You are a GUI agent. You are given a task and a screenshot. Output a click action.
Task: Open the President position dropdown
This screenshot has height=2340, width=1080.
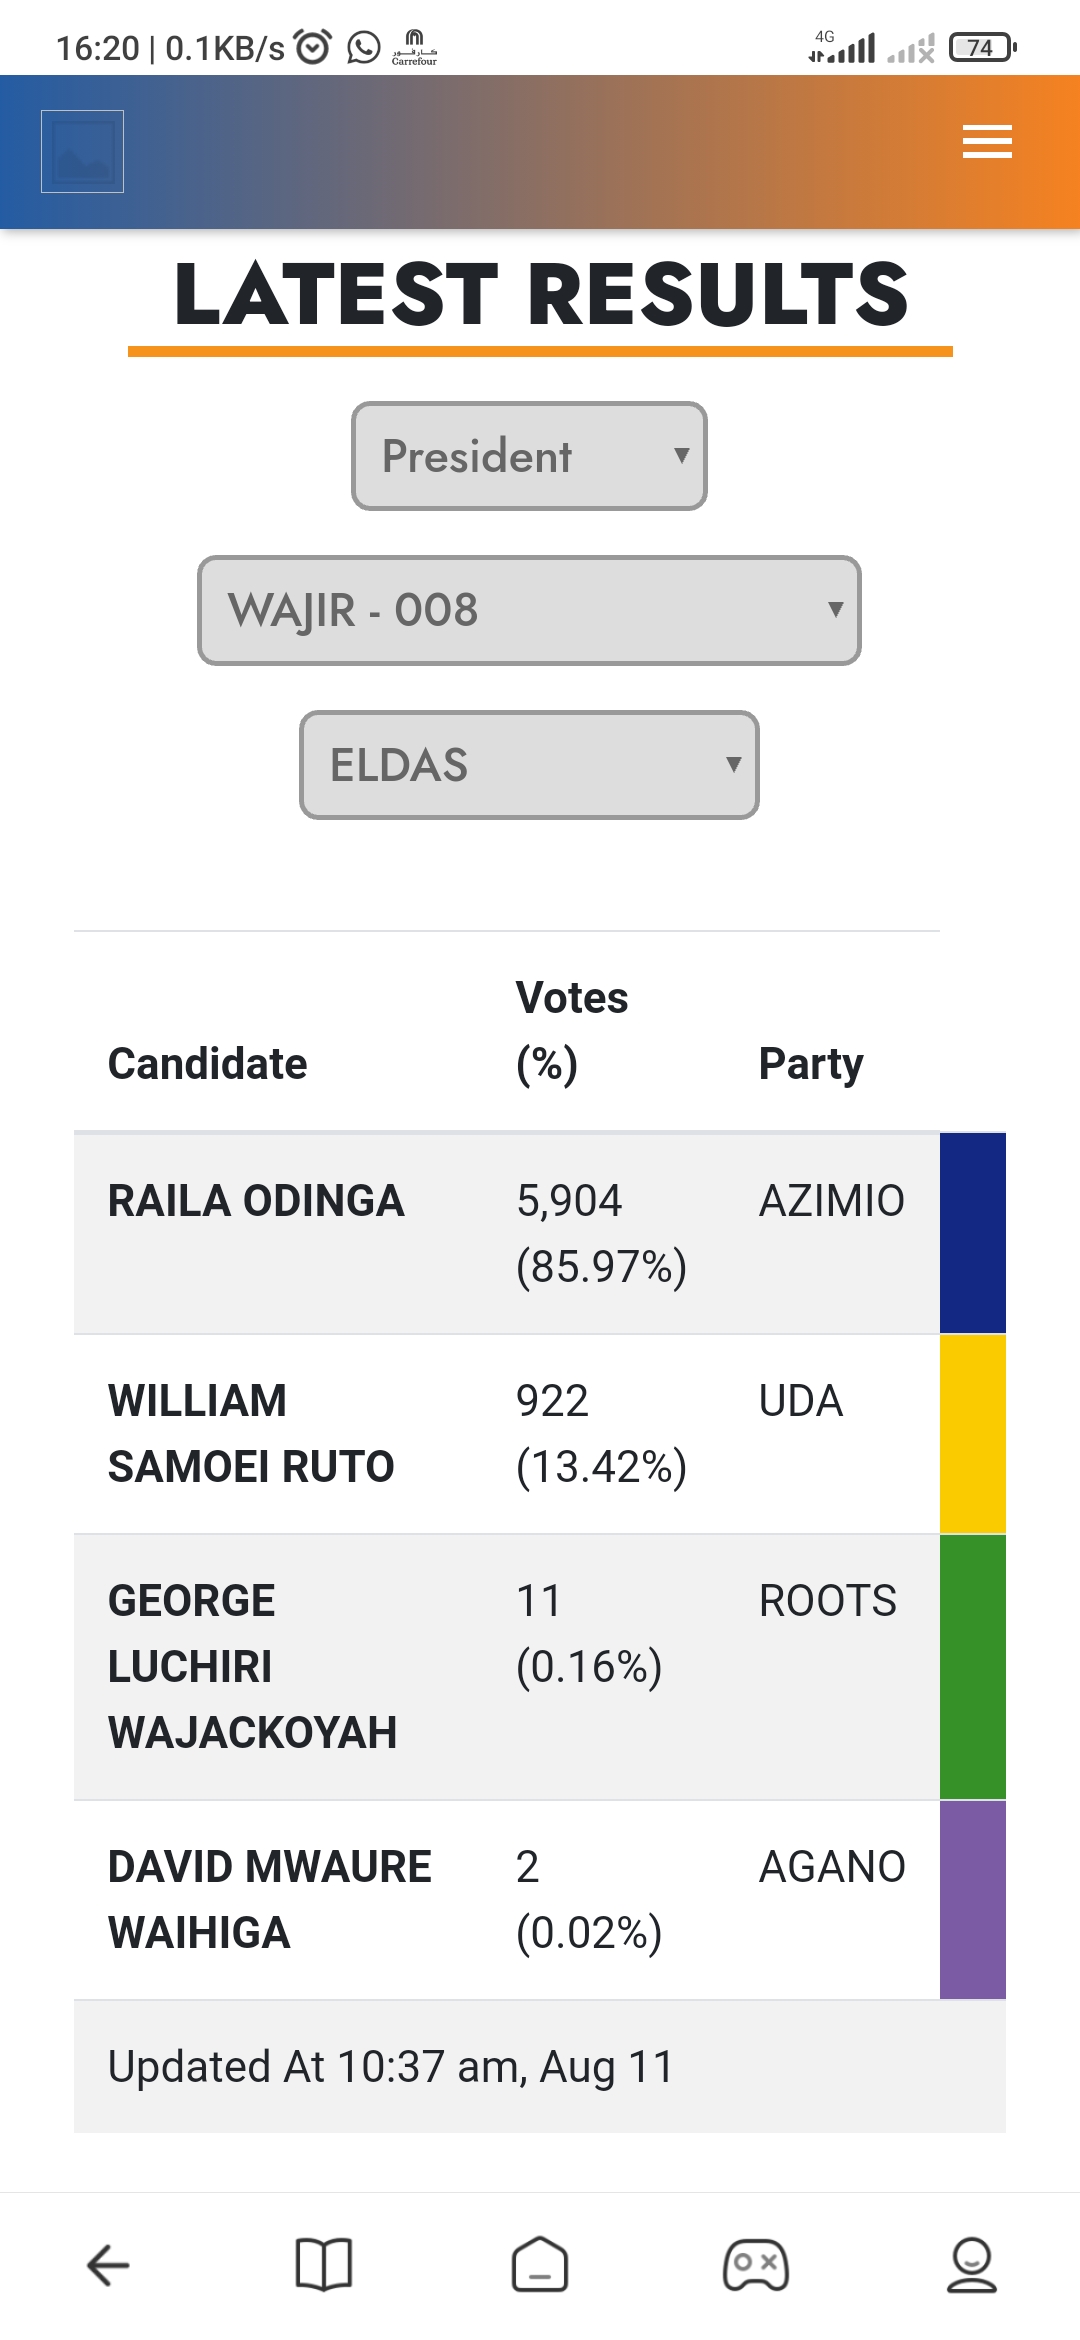(x=529, y=456)
